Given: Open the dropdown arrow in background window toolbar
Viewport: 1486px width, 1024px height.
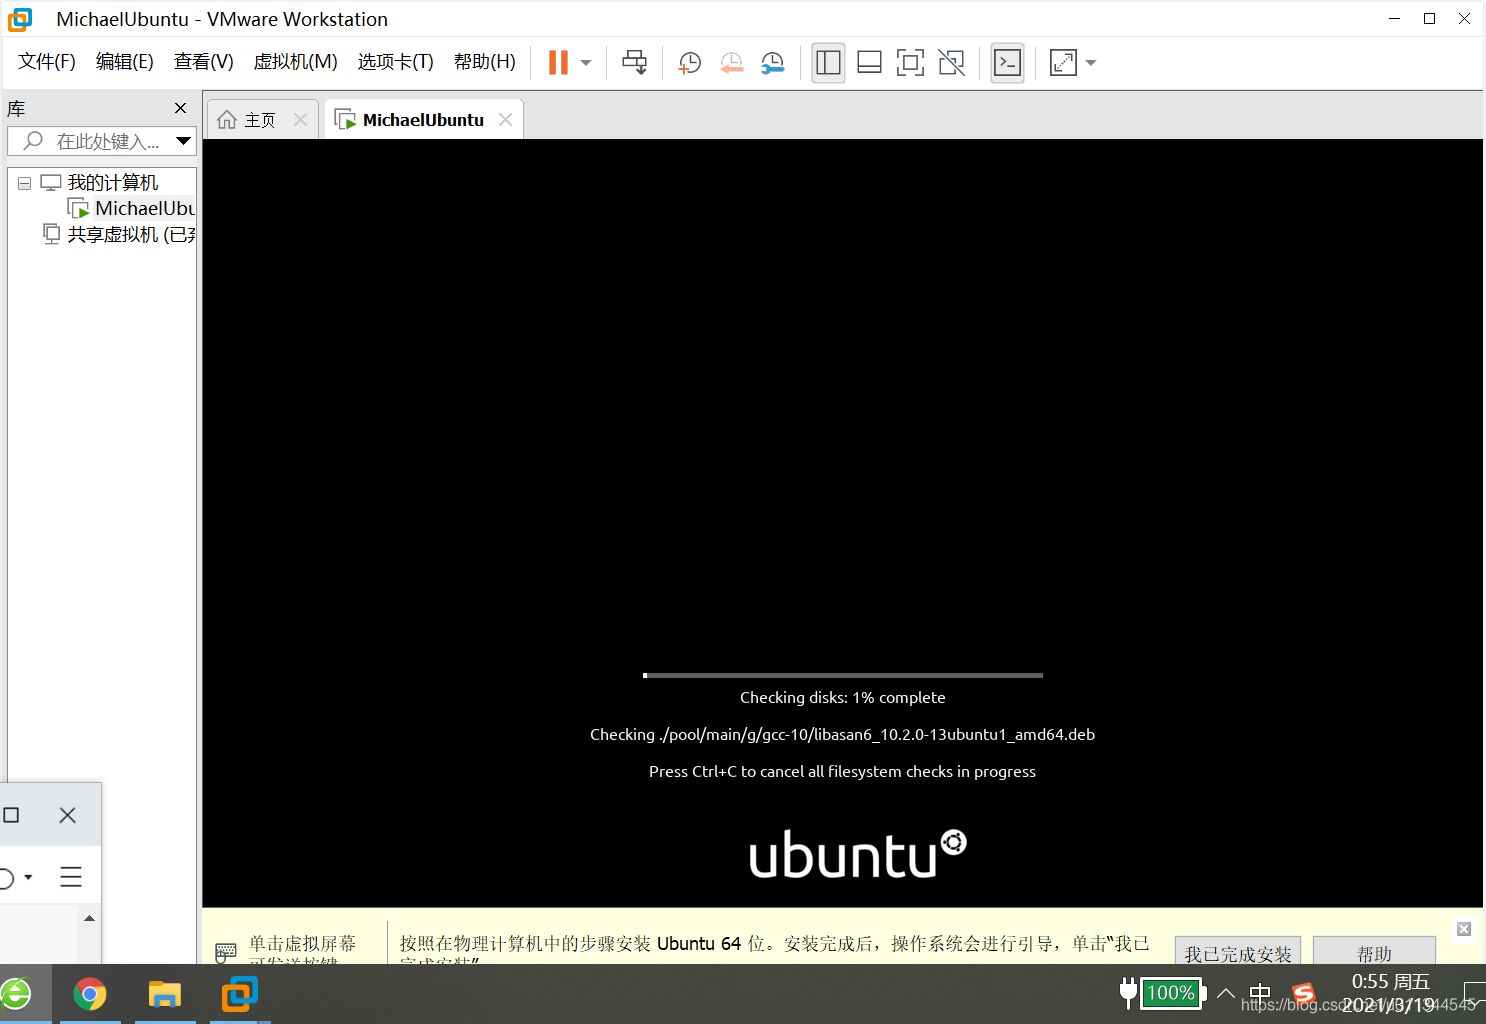Looking at the screenshot, I should [x=28, y=877].
